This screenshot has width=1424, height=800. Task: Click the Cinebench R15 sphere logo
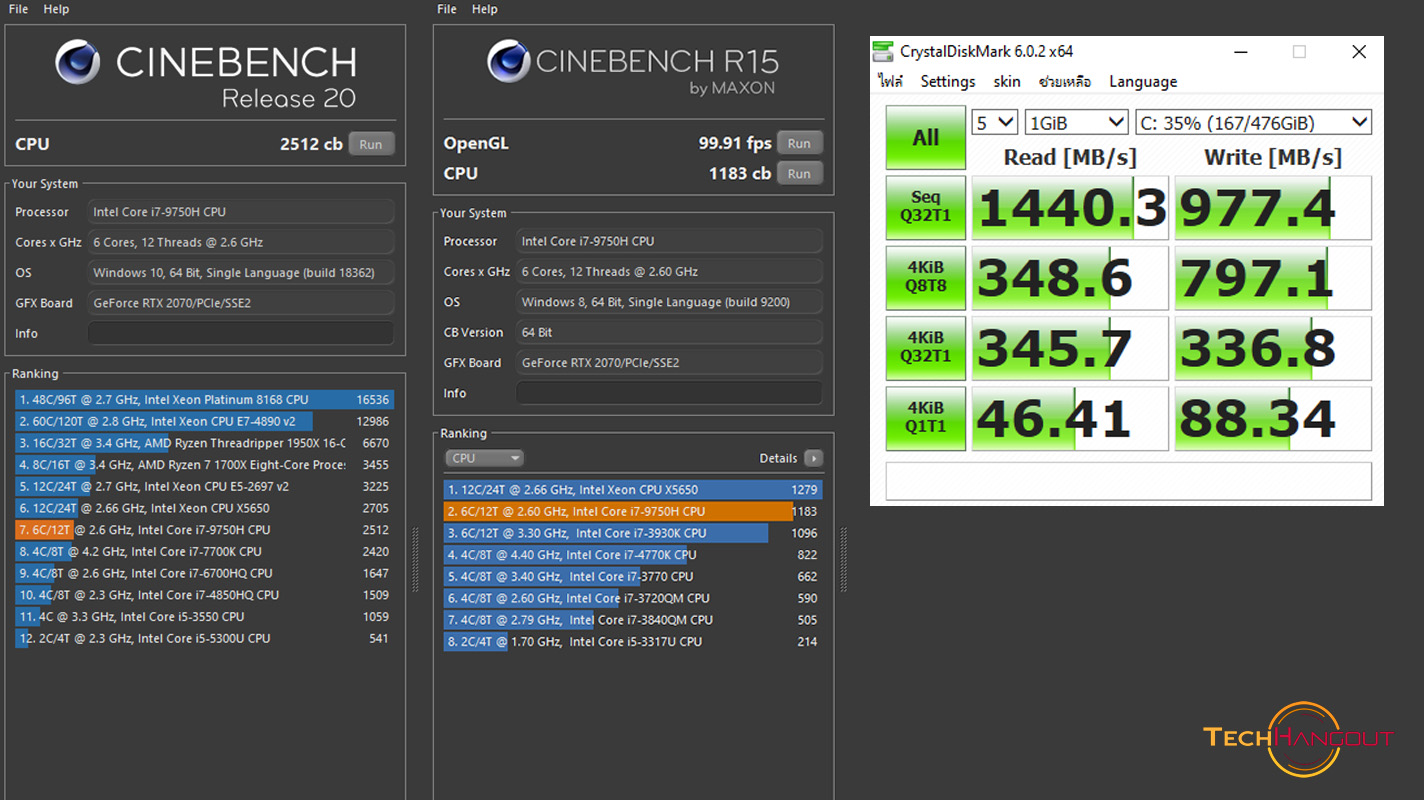coord(508,61)
